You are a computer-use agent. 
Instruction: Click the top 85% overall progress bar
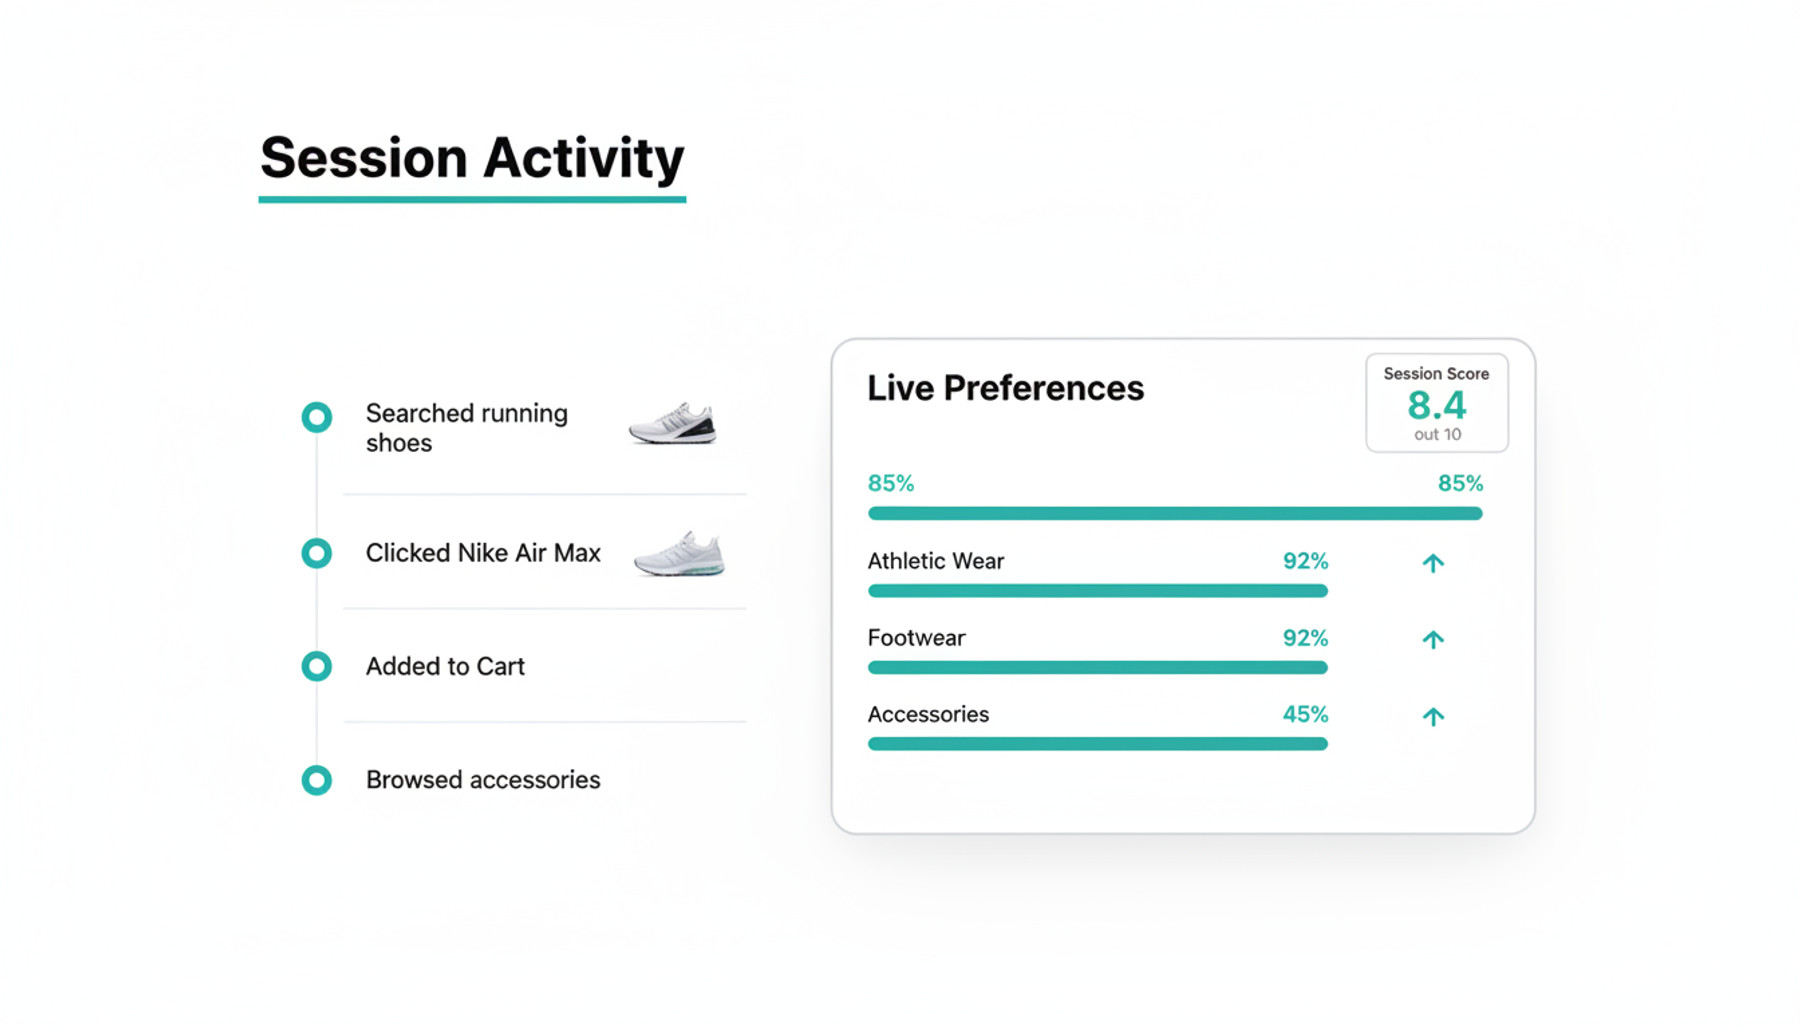tap(1174, 513)
